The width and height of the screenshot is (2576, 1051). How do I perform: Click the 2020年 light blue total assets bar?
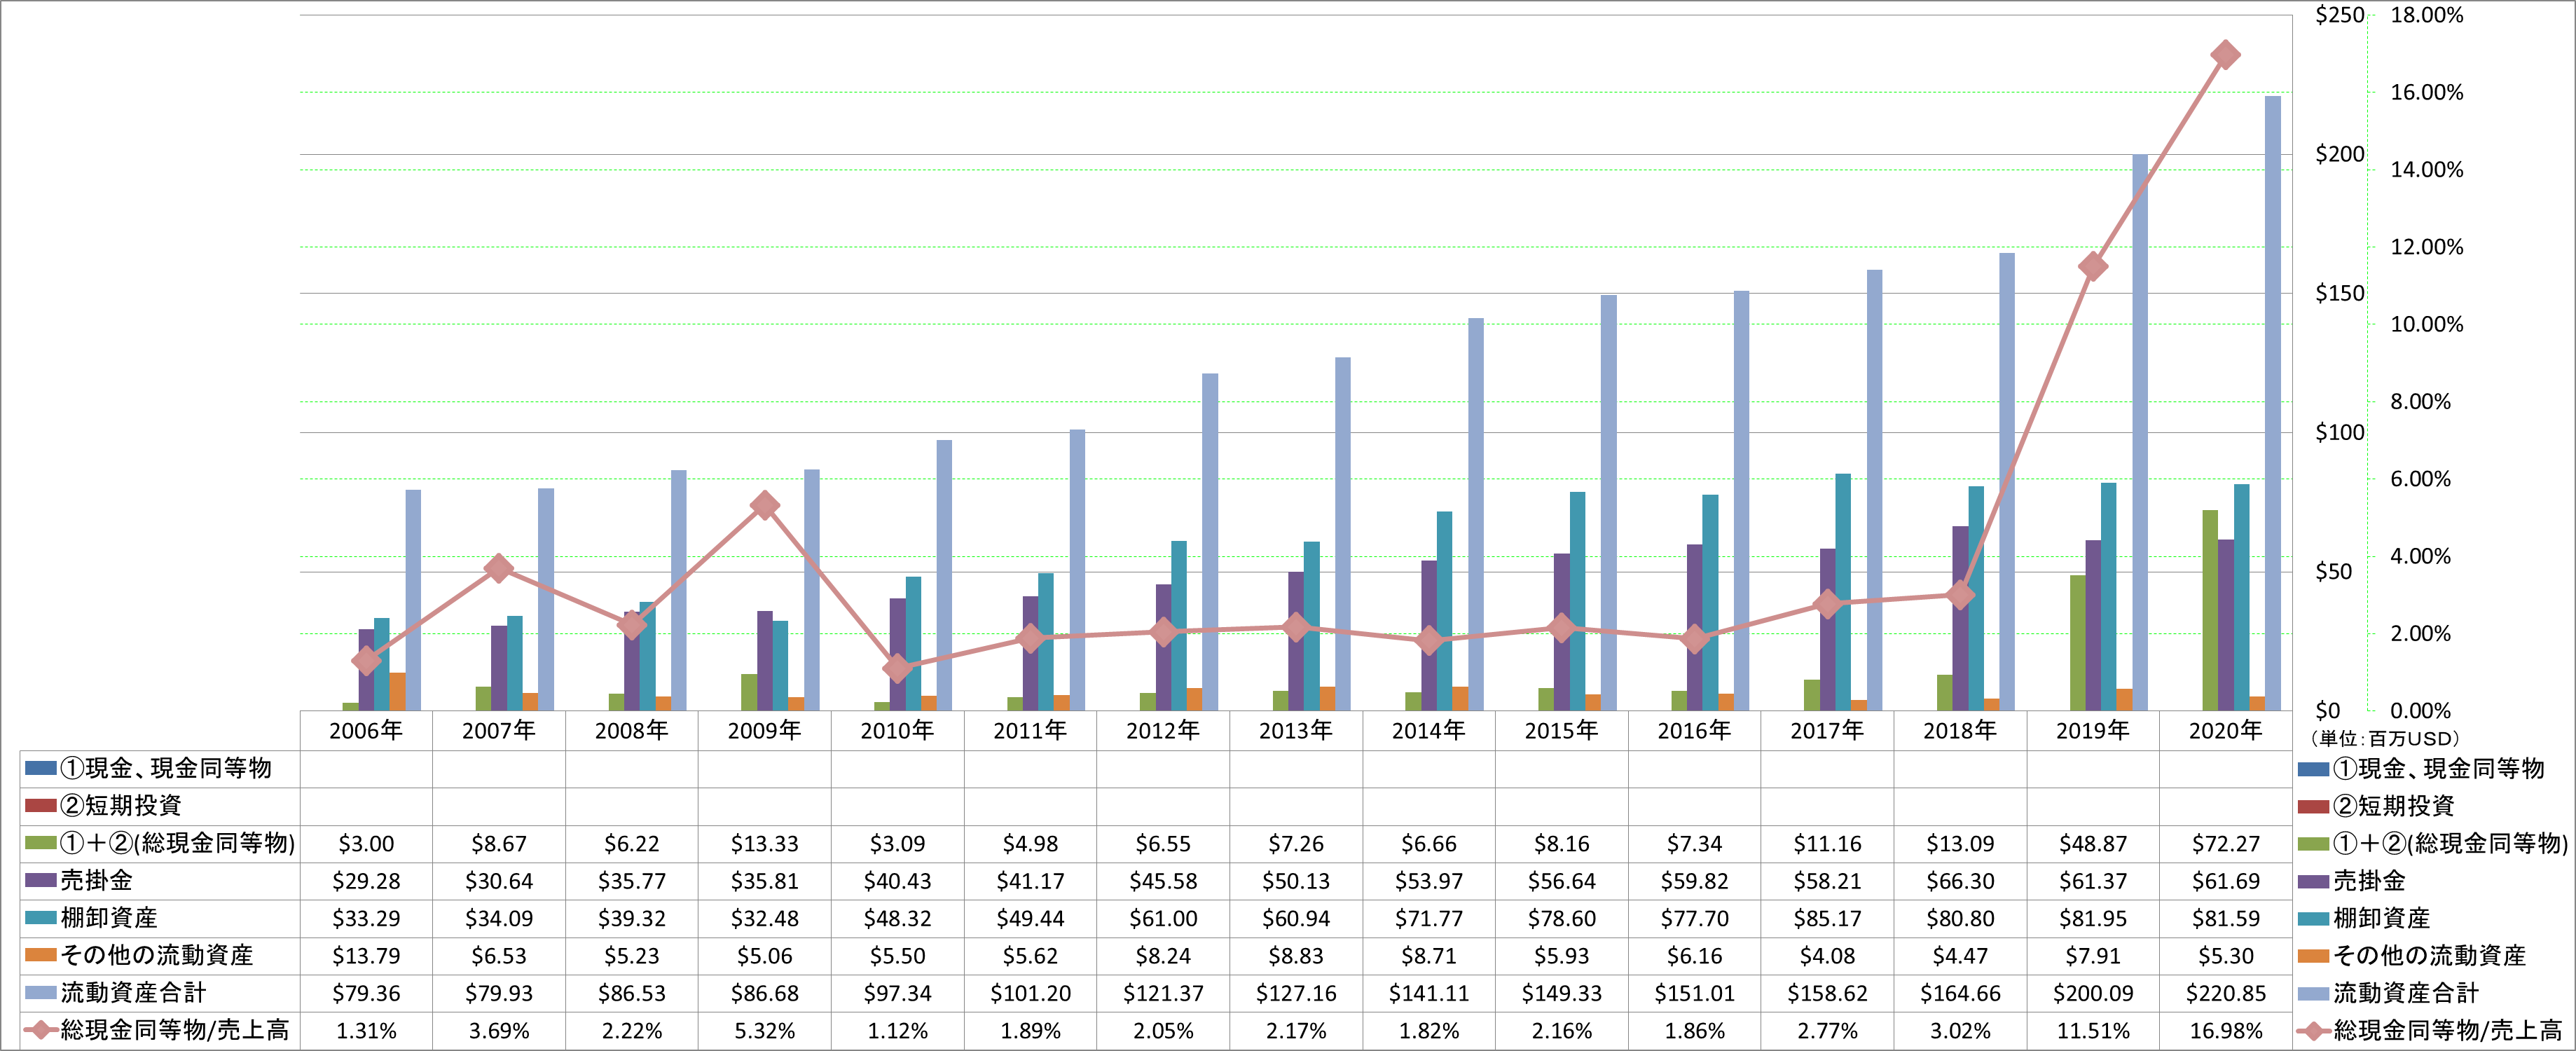point(2272,403)
